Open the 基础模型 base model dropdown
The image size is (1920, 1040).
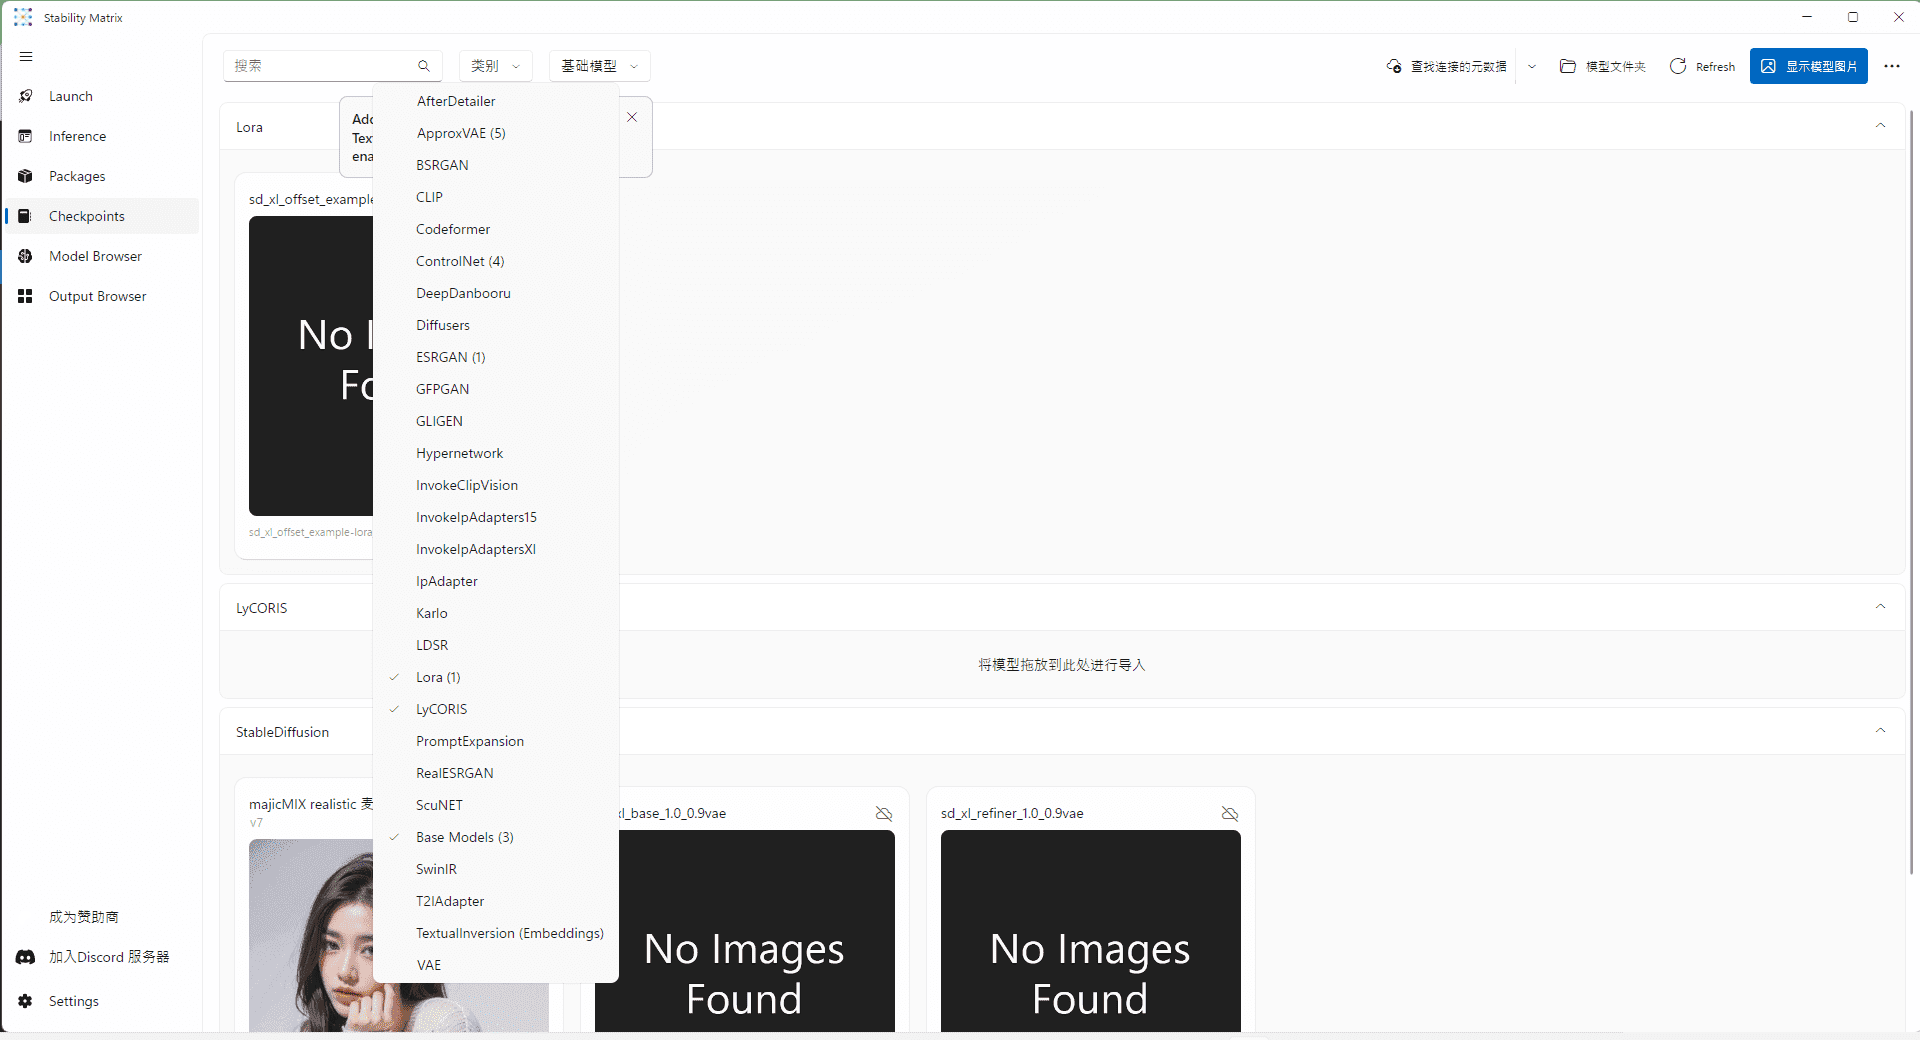[600, 66]
